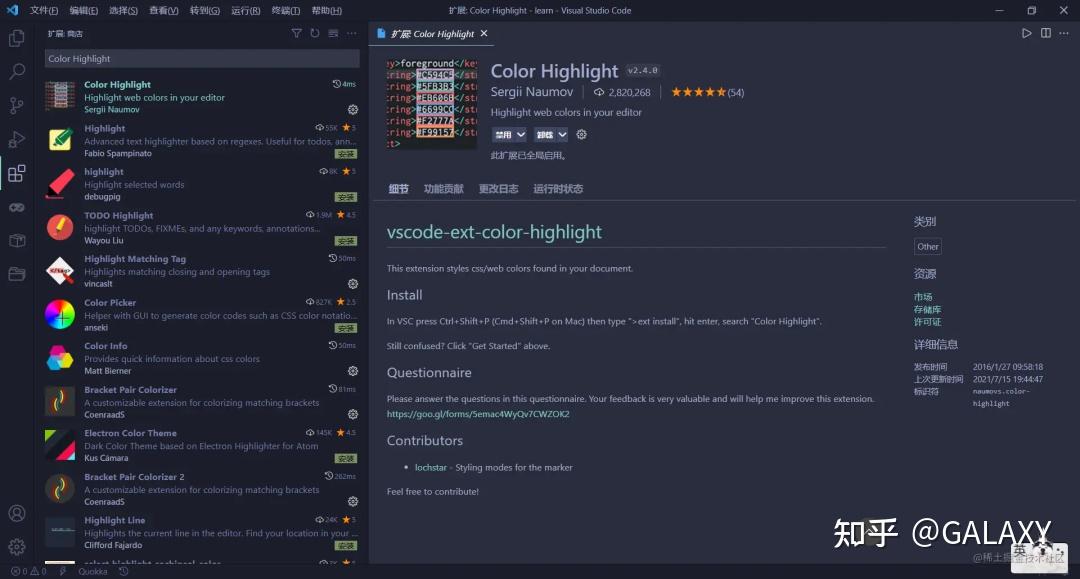Open gear settings on Color Highlight detail page

coord(581,134)
